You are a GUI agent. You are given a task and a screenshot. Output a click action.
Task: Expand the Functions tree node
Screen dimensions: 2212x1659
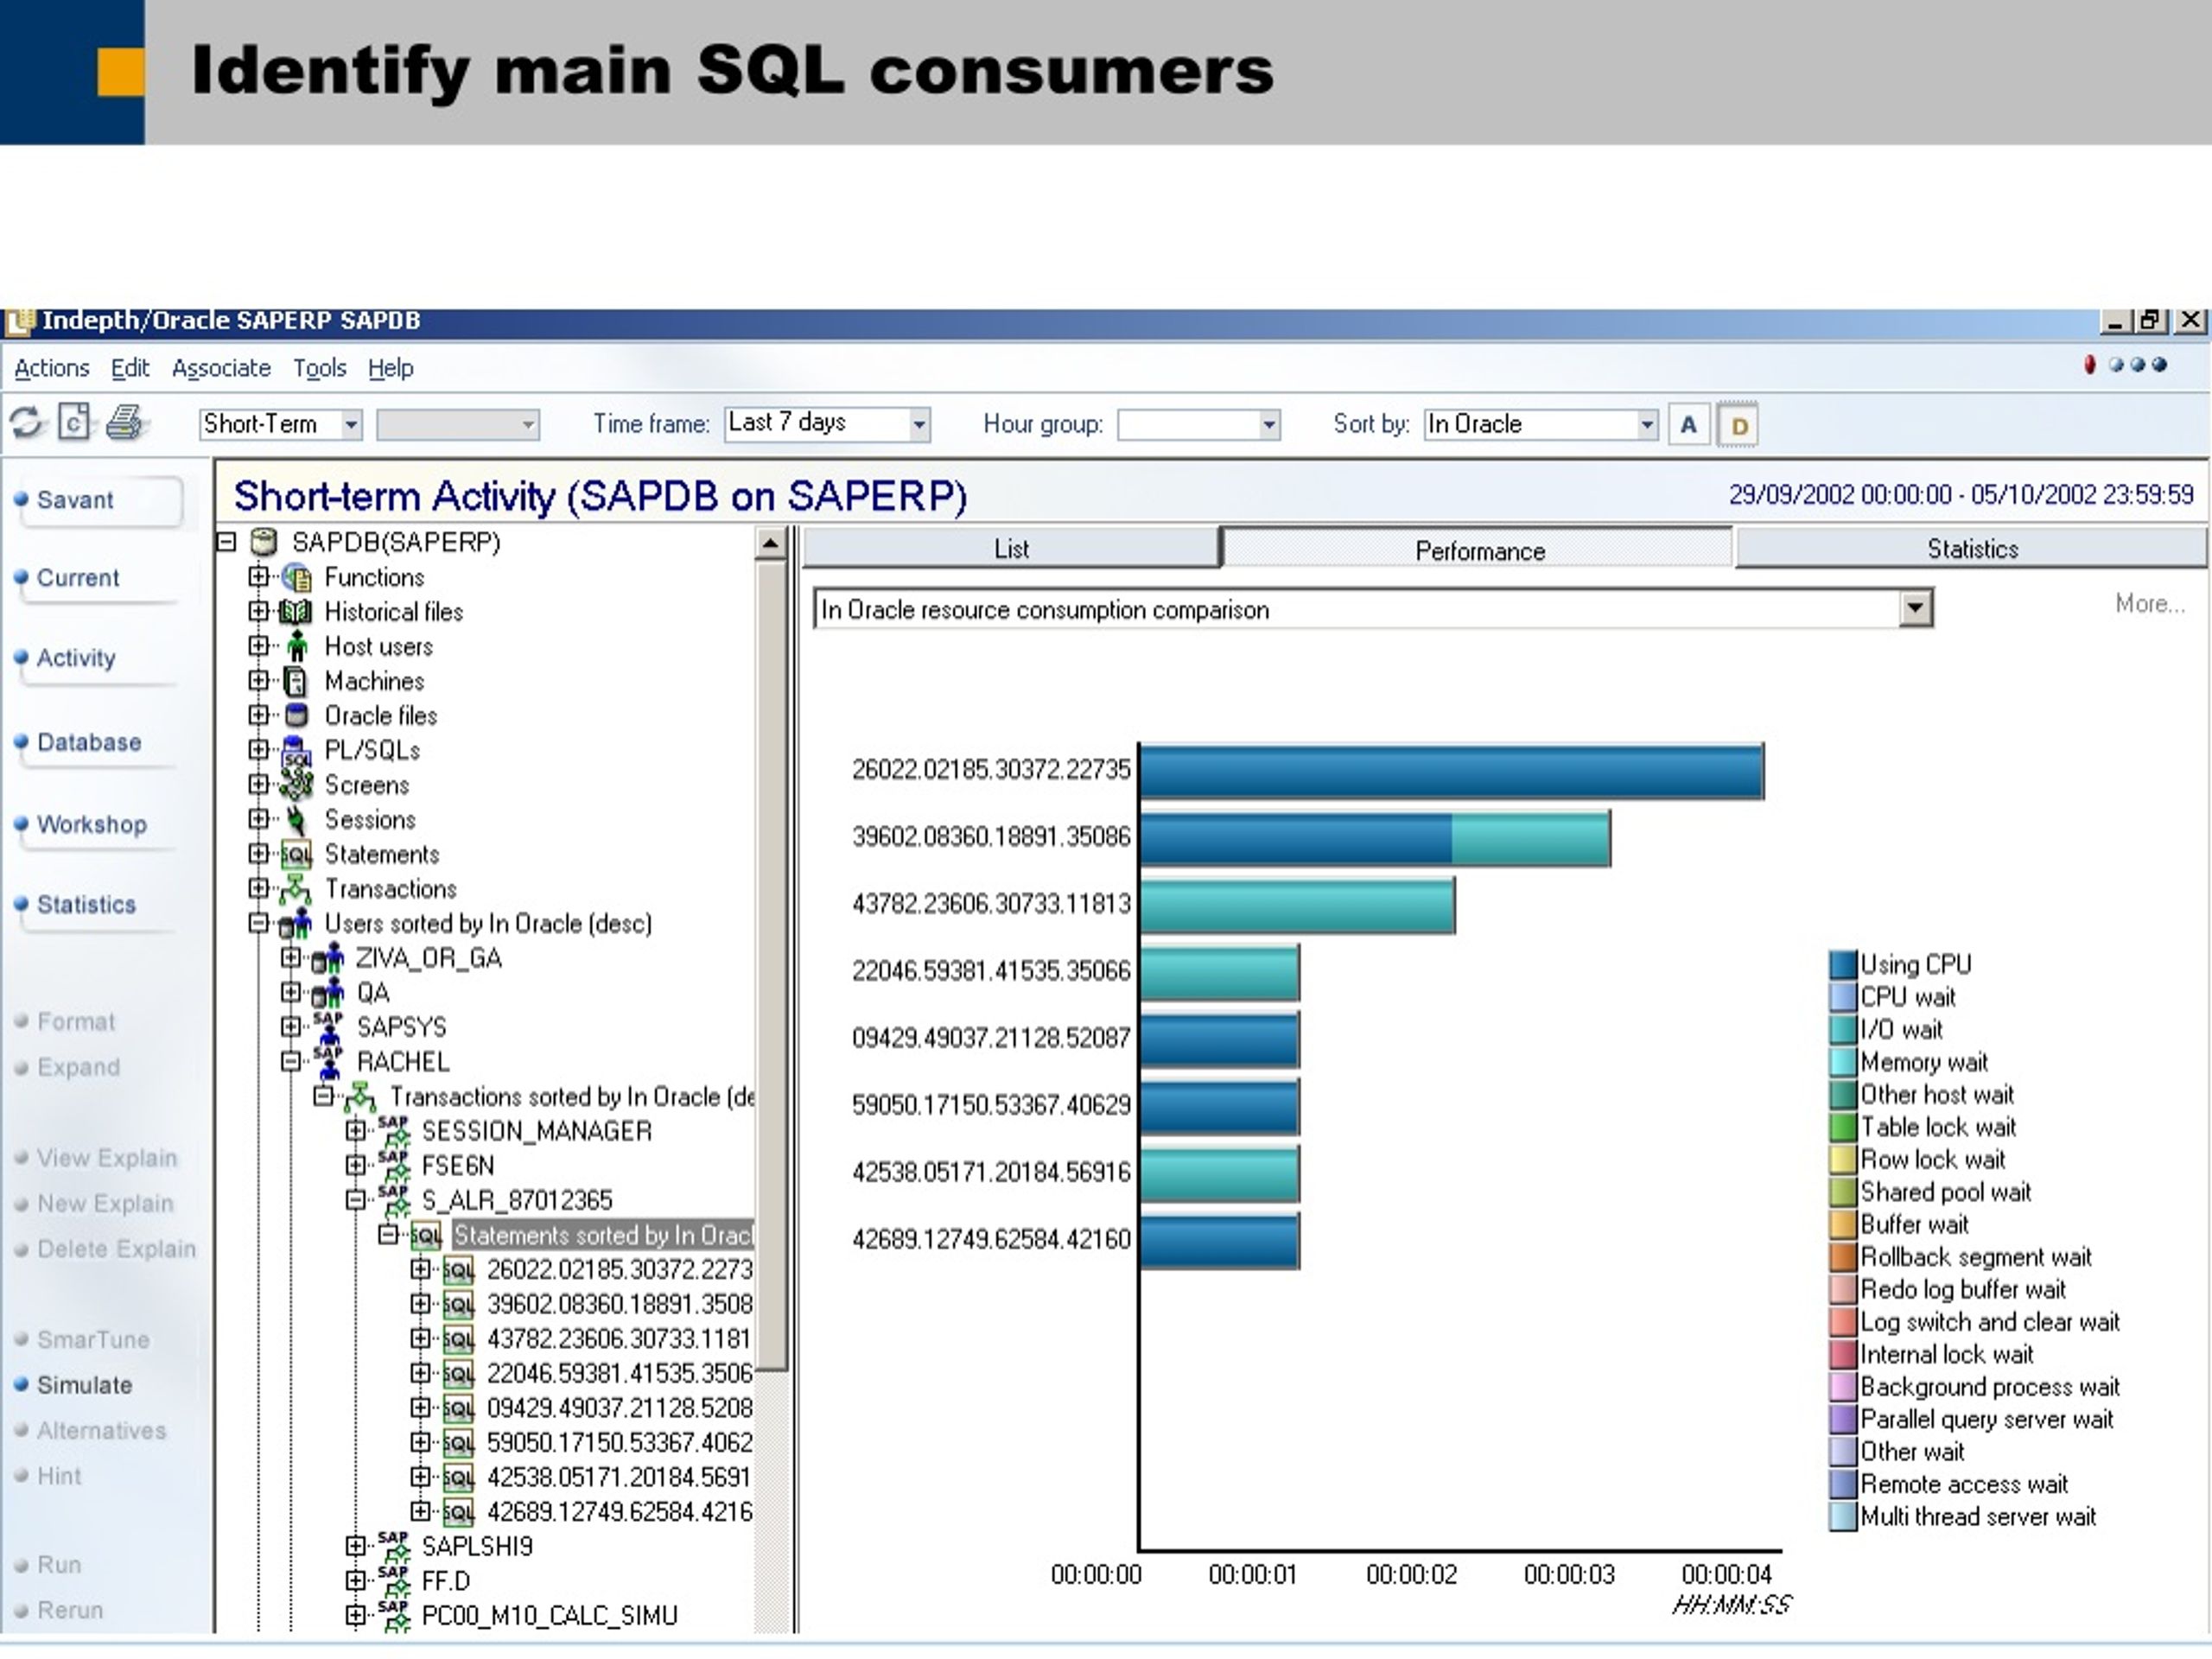[259, 577]
